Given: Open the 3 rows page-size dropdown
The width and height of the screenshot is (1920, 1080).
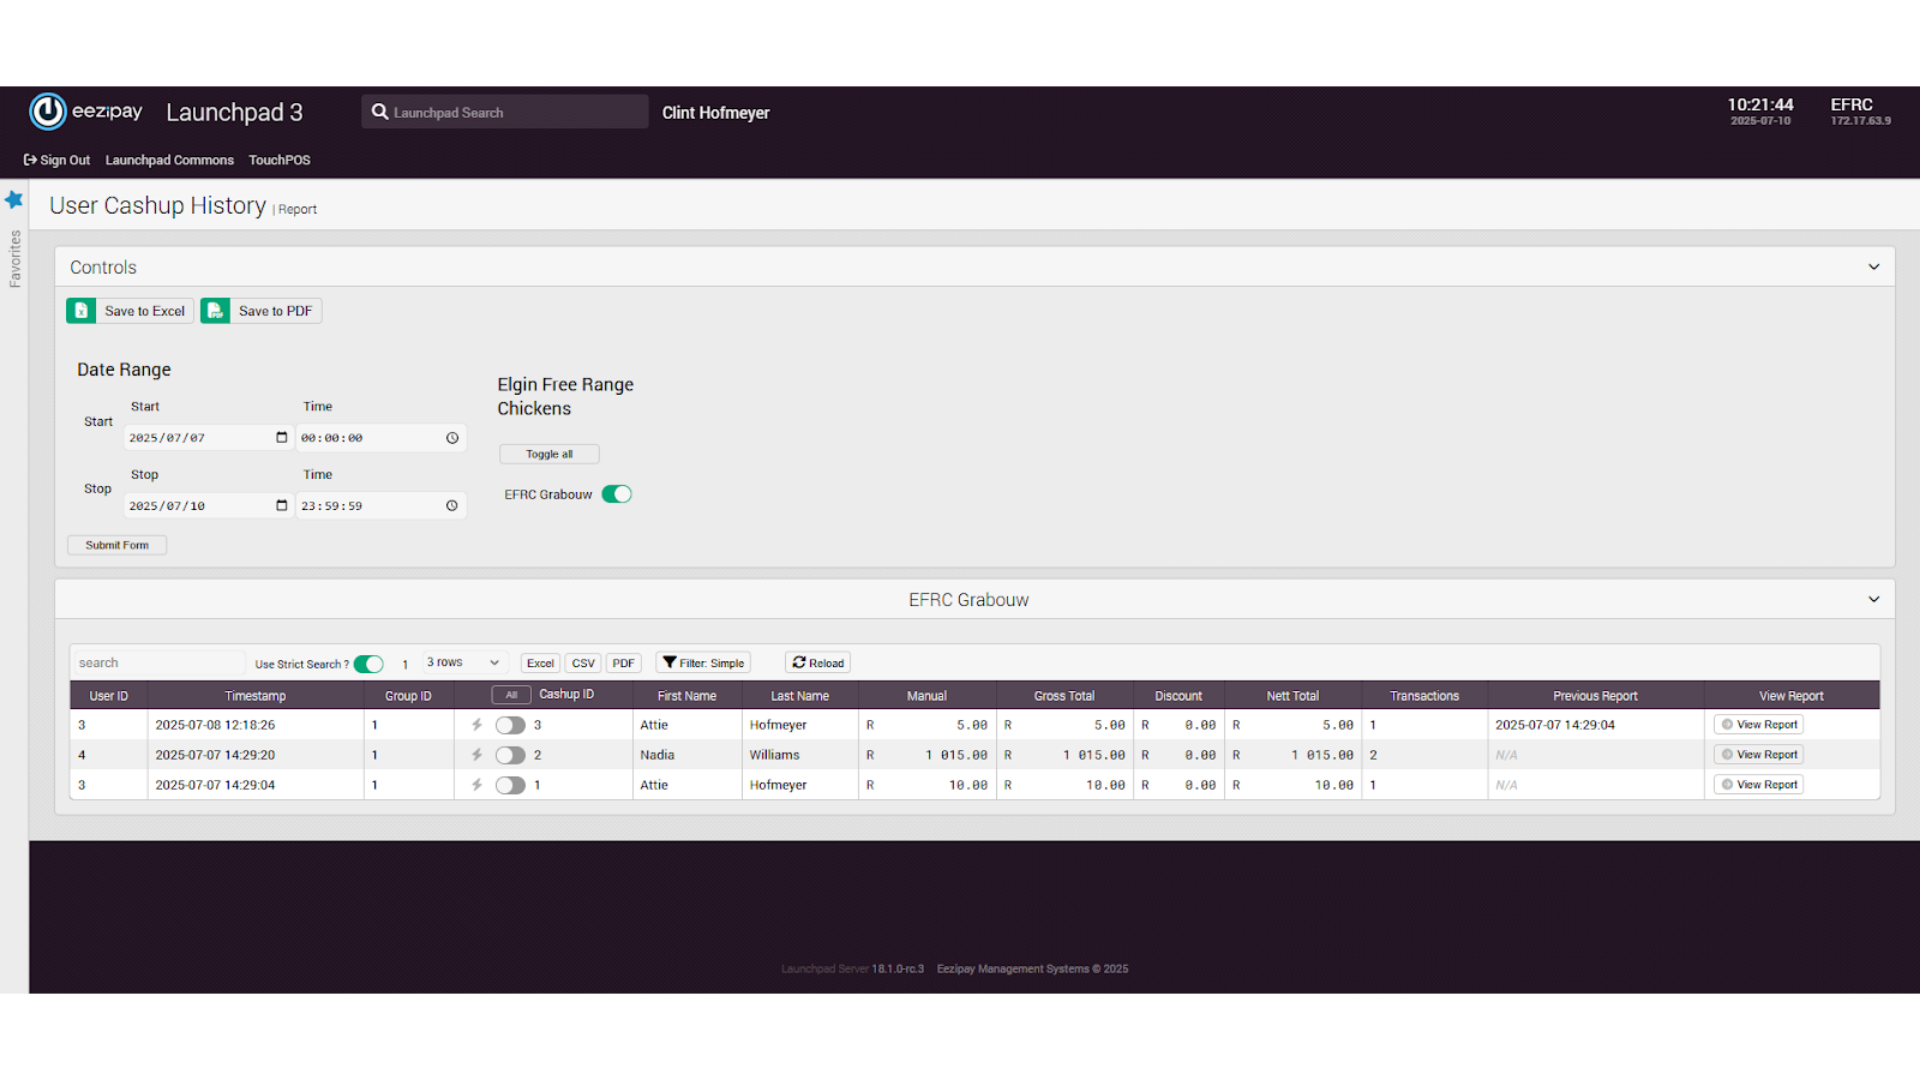Looking at the screenshot, I should 464,663.
